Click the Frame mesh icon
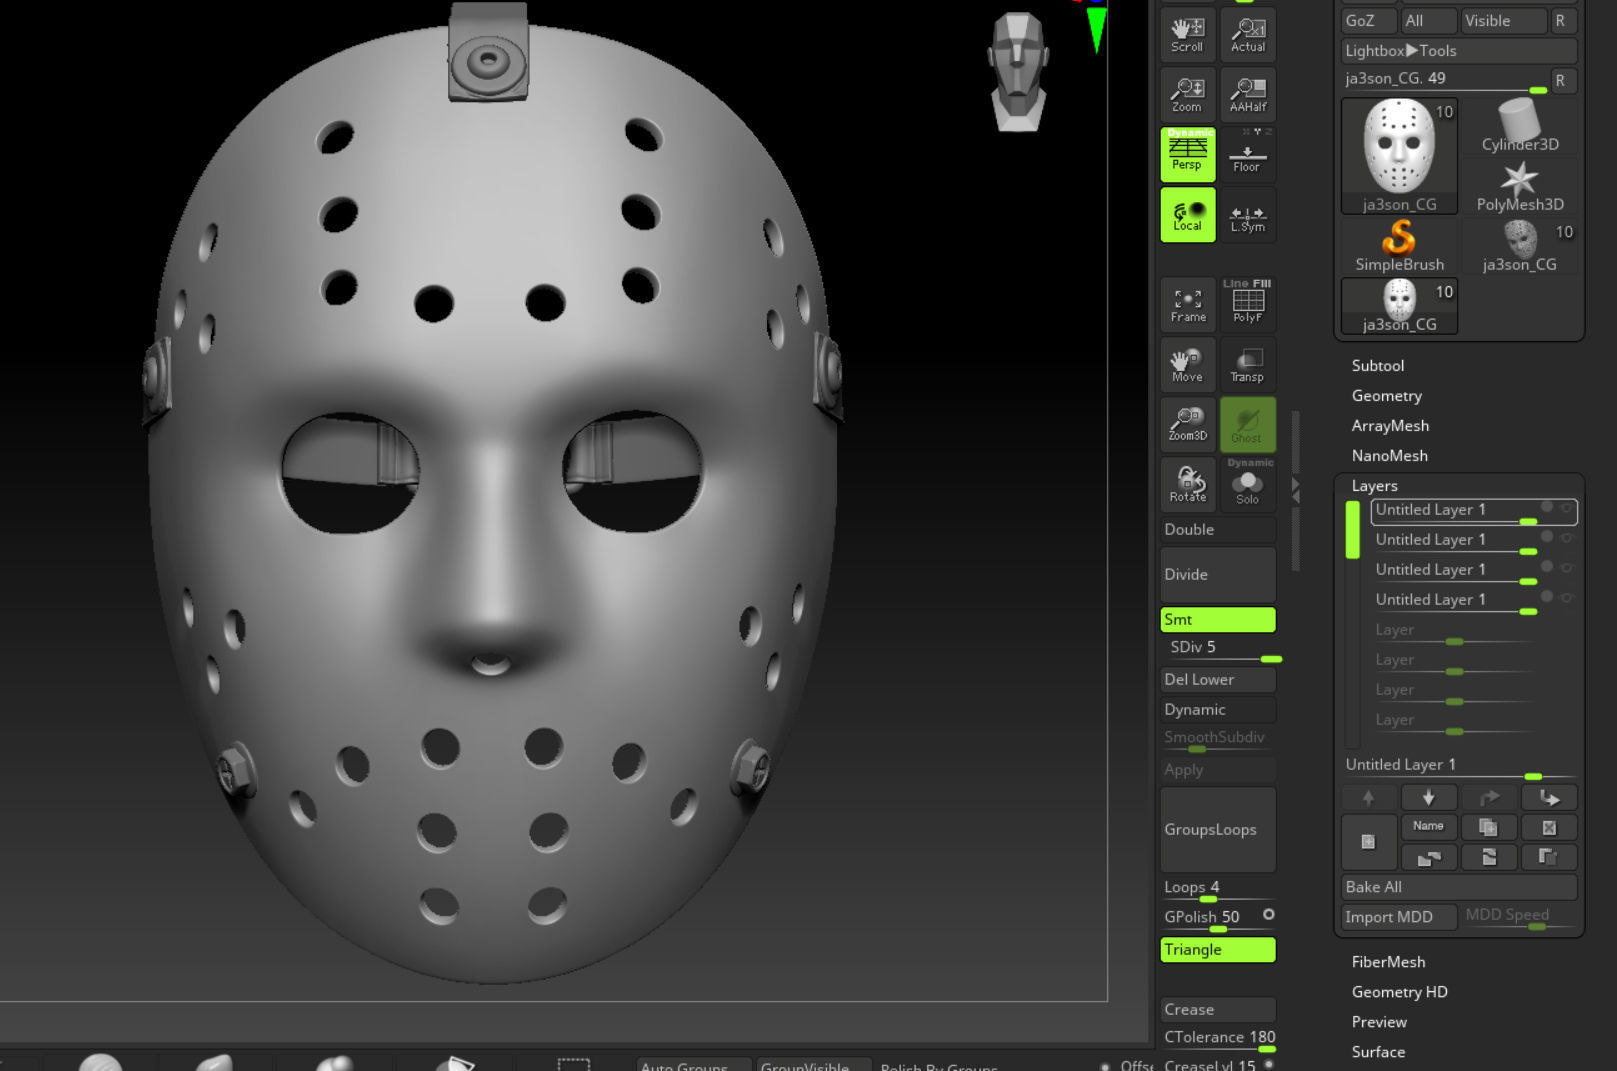Screen dimensions: 1617x1071 pyautogui.click(x=1187, y=305)
